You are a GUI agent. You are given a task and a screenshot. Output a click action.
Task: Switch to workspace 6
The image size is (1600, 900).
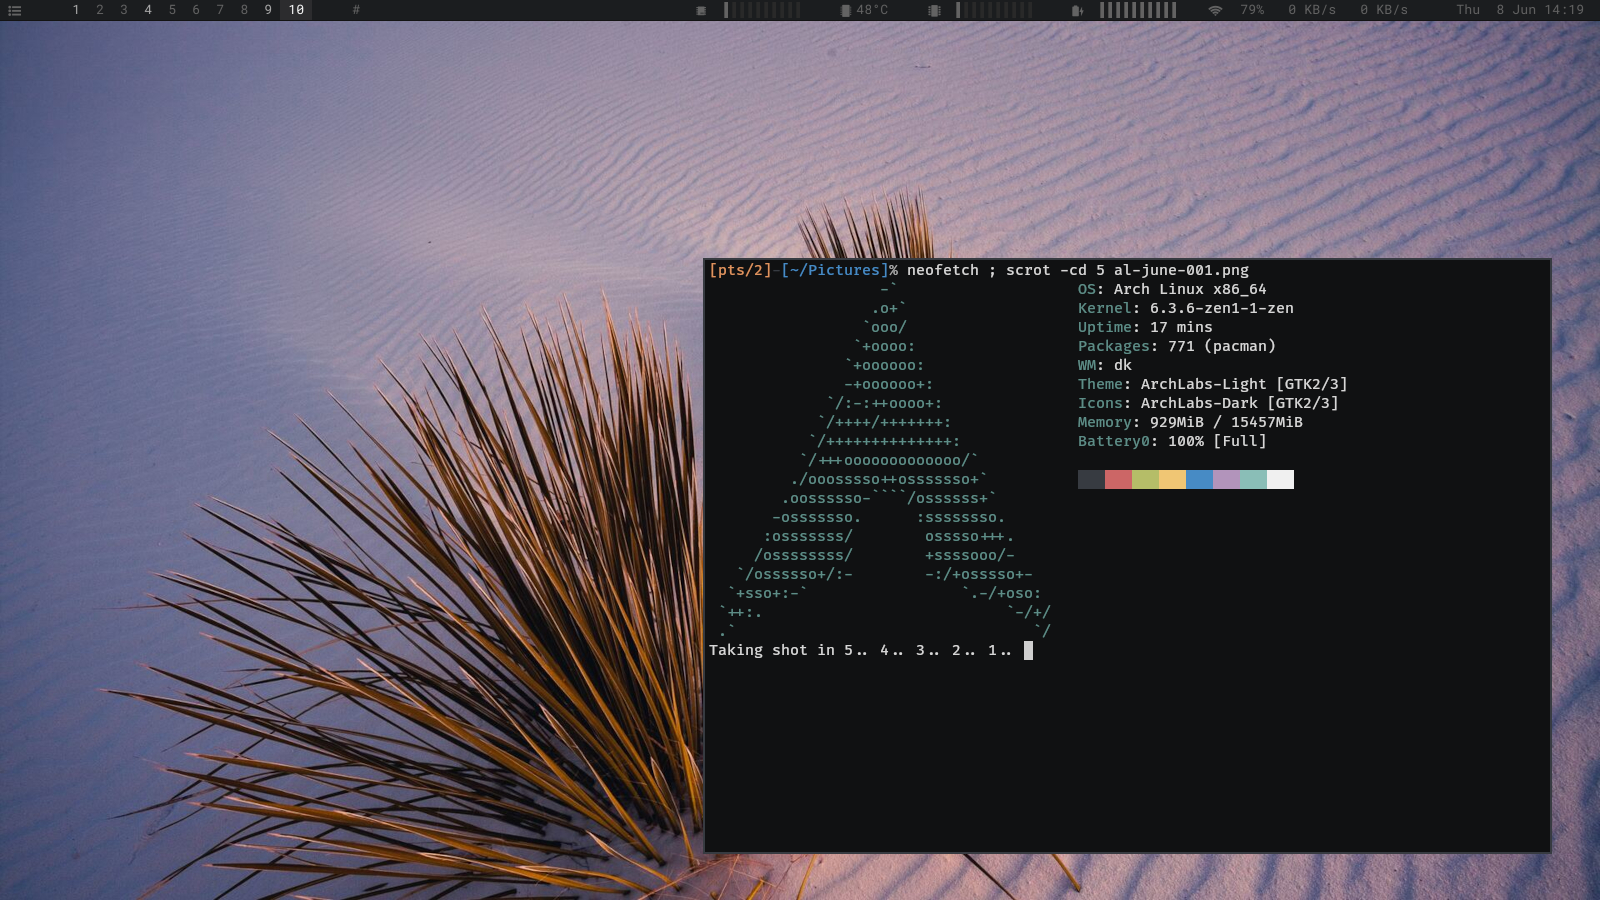tap(196, 10)
